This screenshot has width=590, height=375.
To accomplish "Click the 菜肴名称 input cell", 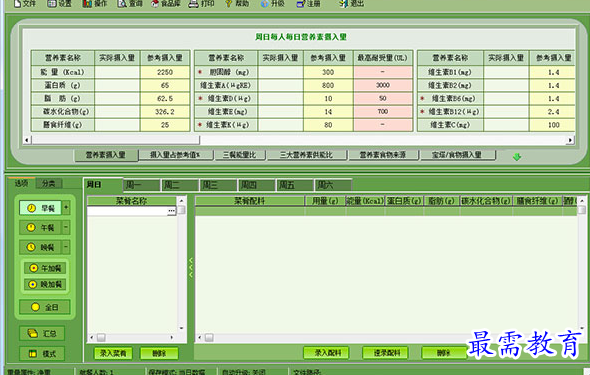I will pyautogui.click(x=127, y=211).
